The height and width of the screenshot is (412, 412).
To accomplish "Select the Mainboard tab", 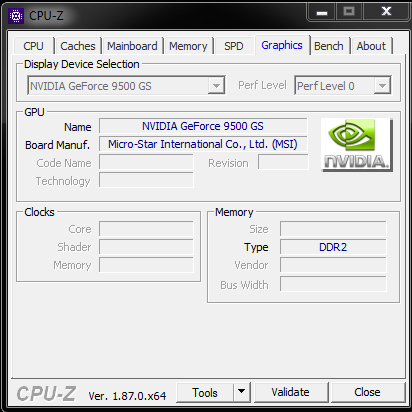I will pyautogui.click(x=132, y=46).
